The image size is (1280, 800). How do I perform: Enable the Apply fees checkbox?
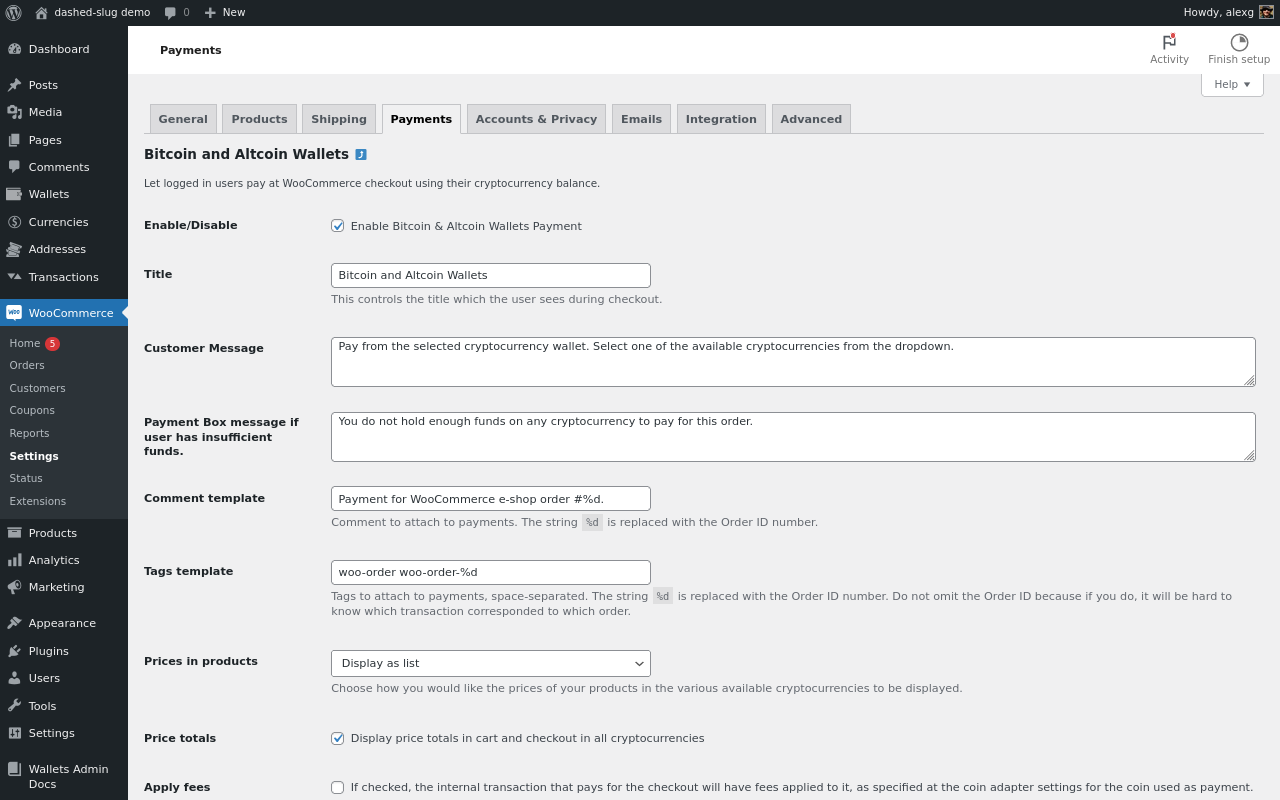point(338,787)
